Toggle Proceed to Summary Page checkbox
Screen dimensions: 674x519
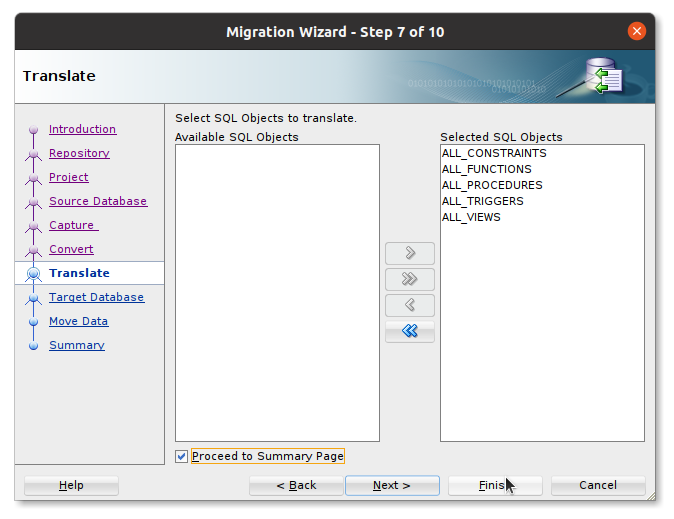[181, 456]
